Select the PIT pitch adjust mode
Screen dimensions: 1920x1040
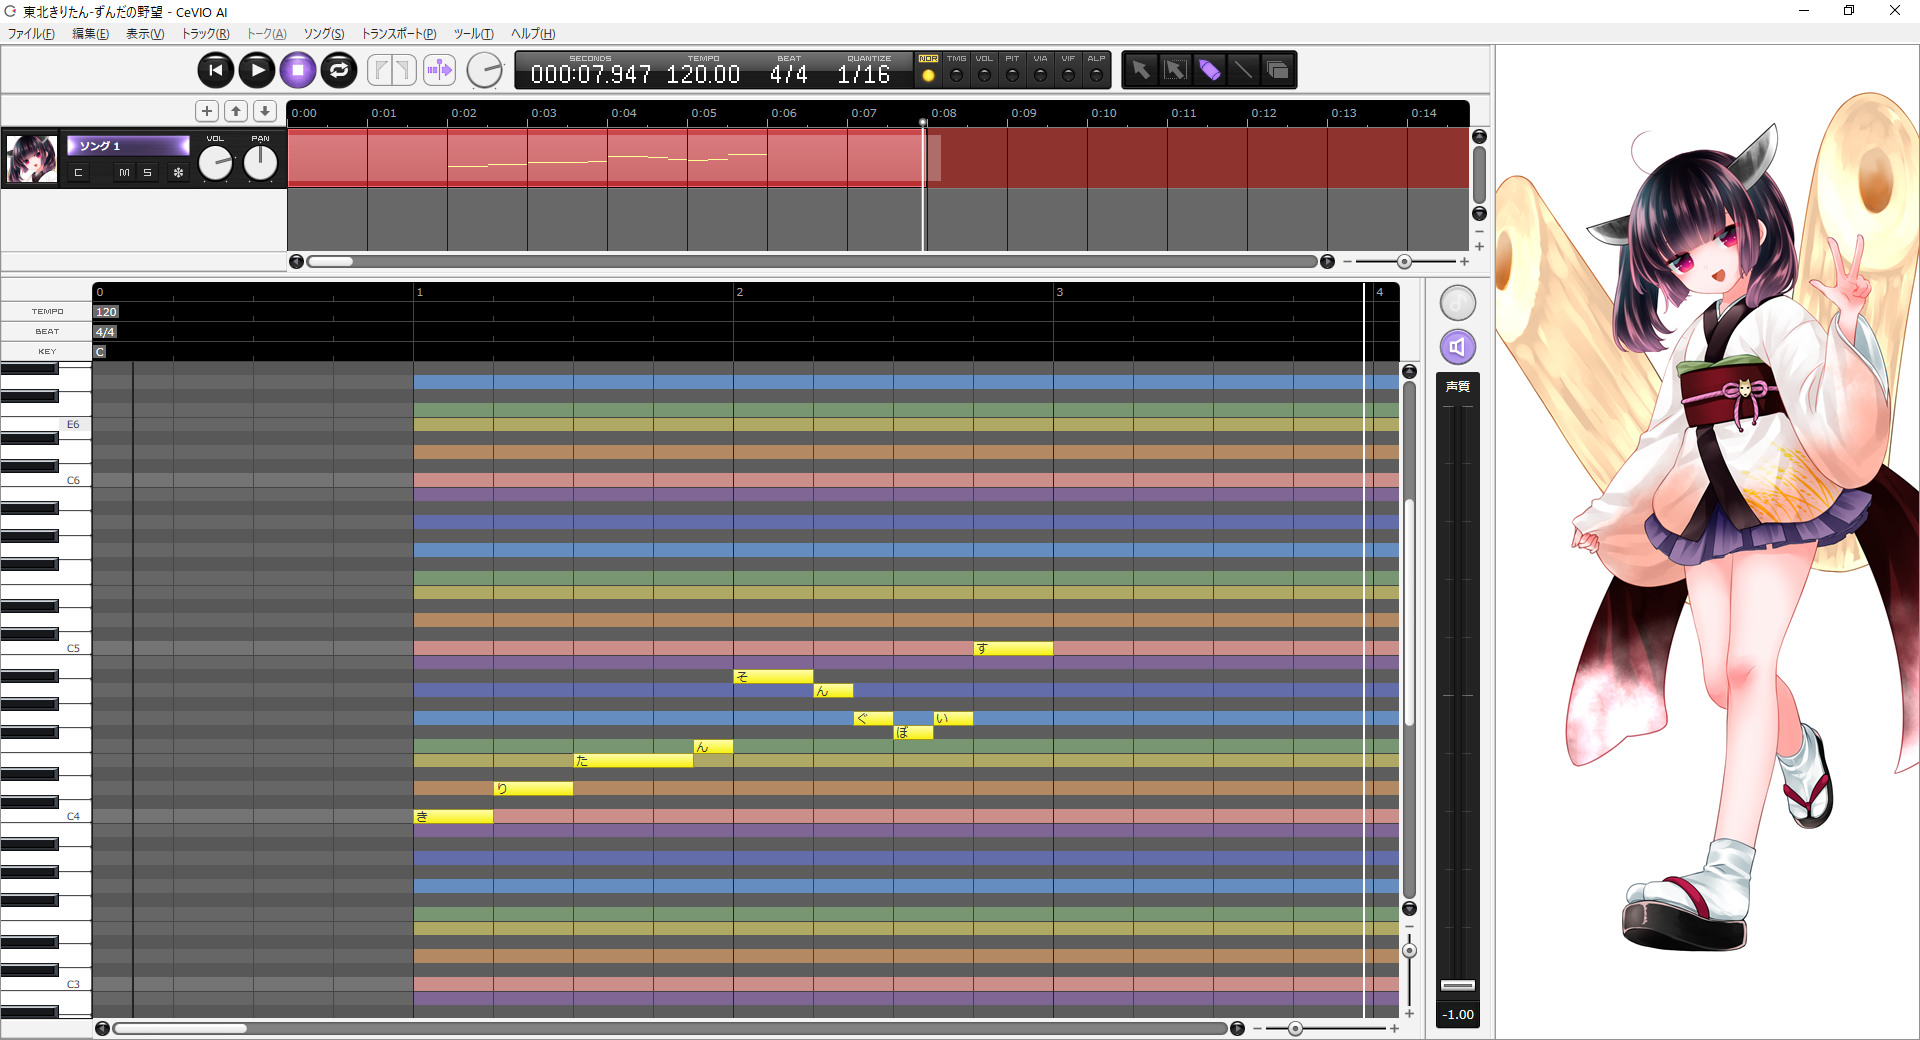pos(1013,70)
